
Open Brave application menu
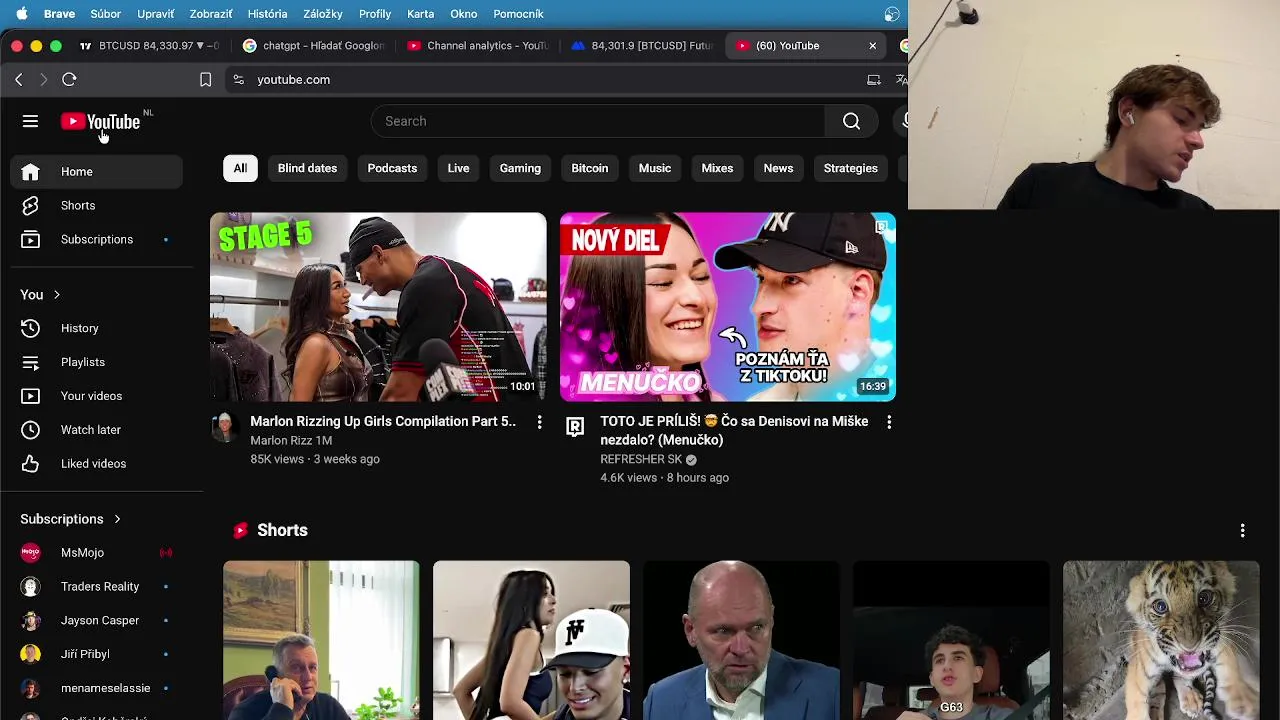[59, 14]
